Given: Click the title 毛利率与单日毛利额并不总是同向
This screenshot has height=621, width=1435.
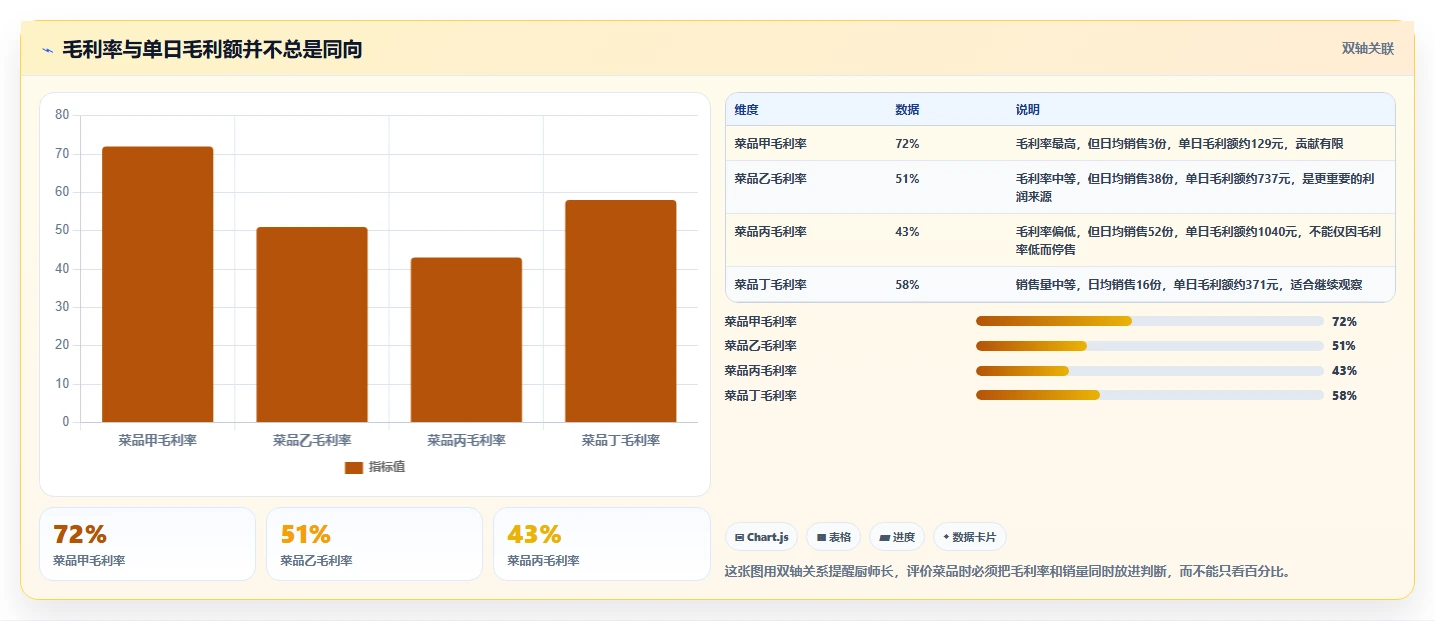Looking at the screenshot, I should click(212, 49).
